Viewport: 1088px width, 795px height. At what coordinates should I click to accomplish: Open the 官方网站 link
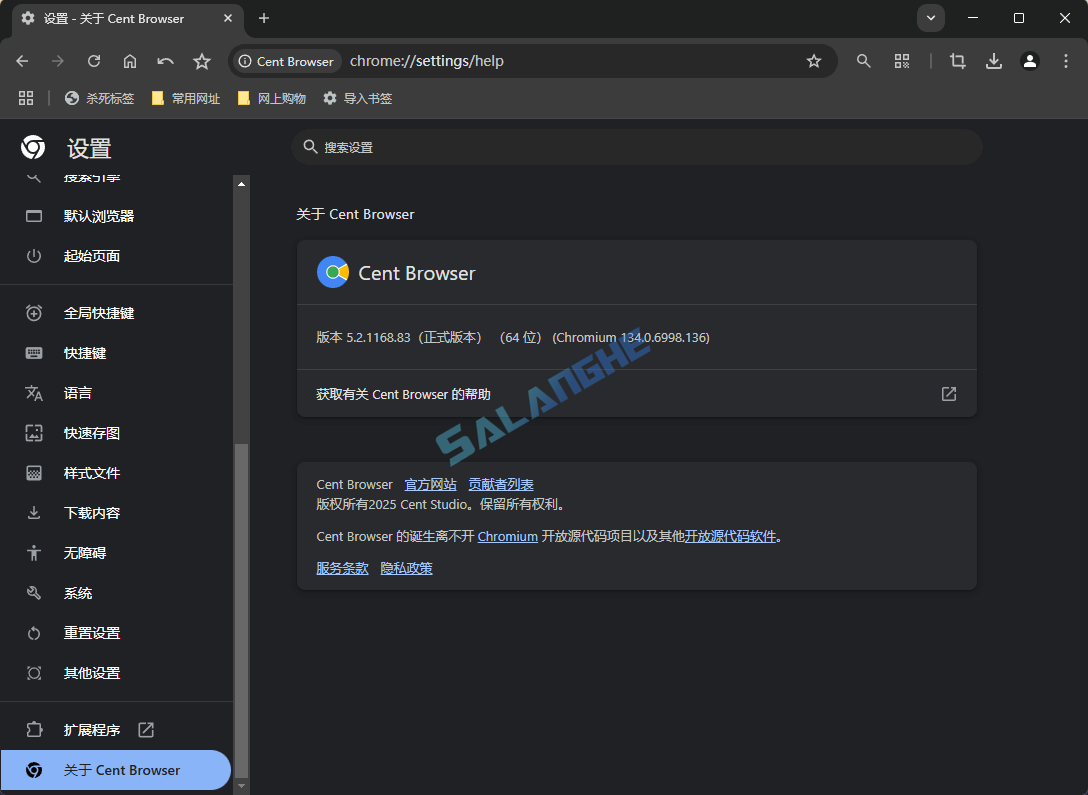click(x=430, y=484)
